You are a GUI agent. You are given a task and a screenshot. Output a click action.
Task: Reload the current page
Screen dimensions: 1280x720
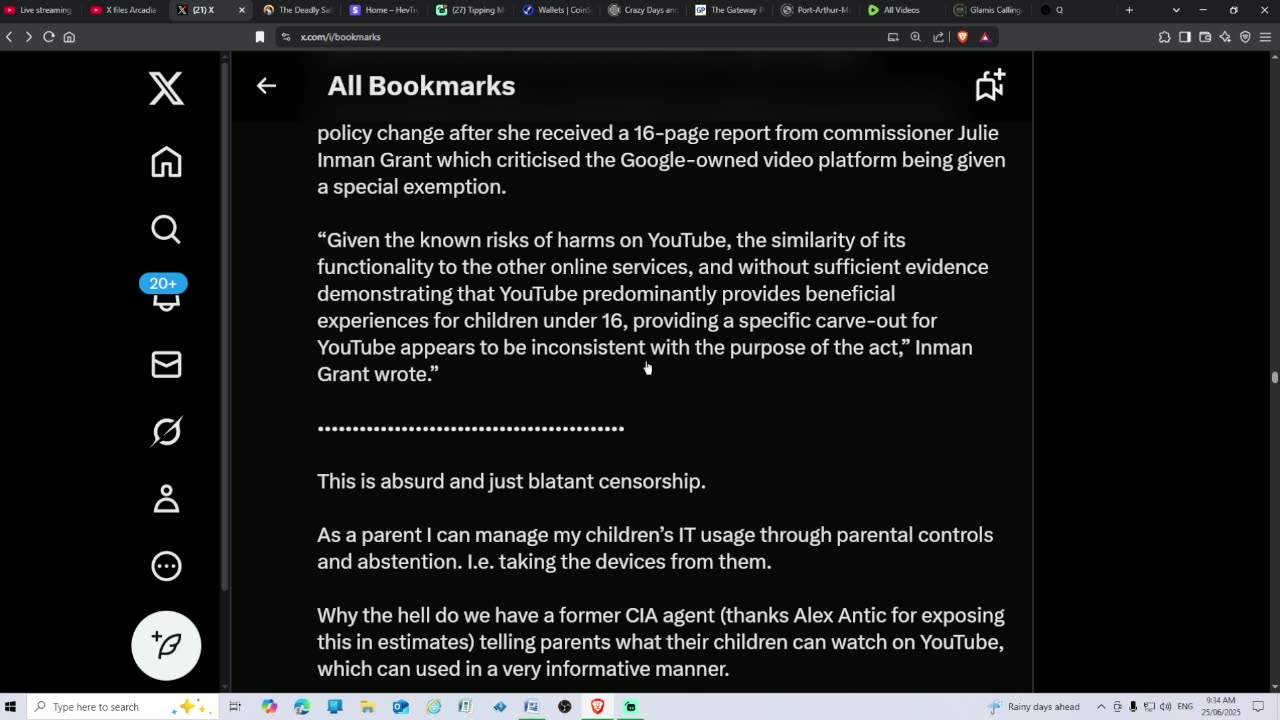coord(48,37)
